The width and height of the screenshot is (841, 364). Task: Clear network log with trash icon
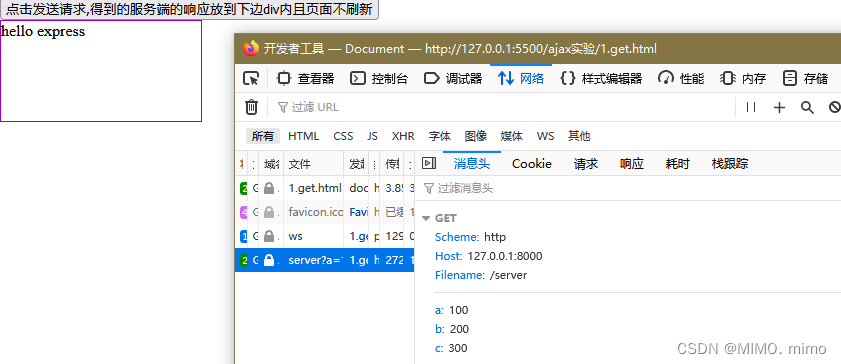coord(251,107)
